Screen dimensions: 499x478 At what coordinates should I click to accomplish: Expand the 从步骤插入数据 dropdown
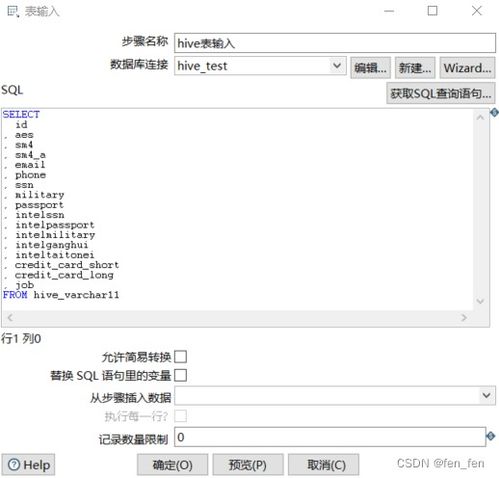click(x=487, y=396)
